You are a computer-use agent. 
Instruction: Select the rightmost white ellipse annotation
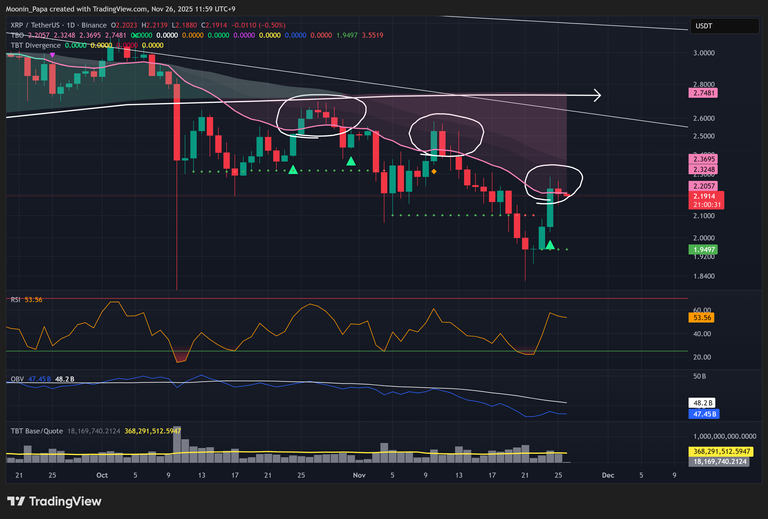click(555, 180)
